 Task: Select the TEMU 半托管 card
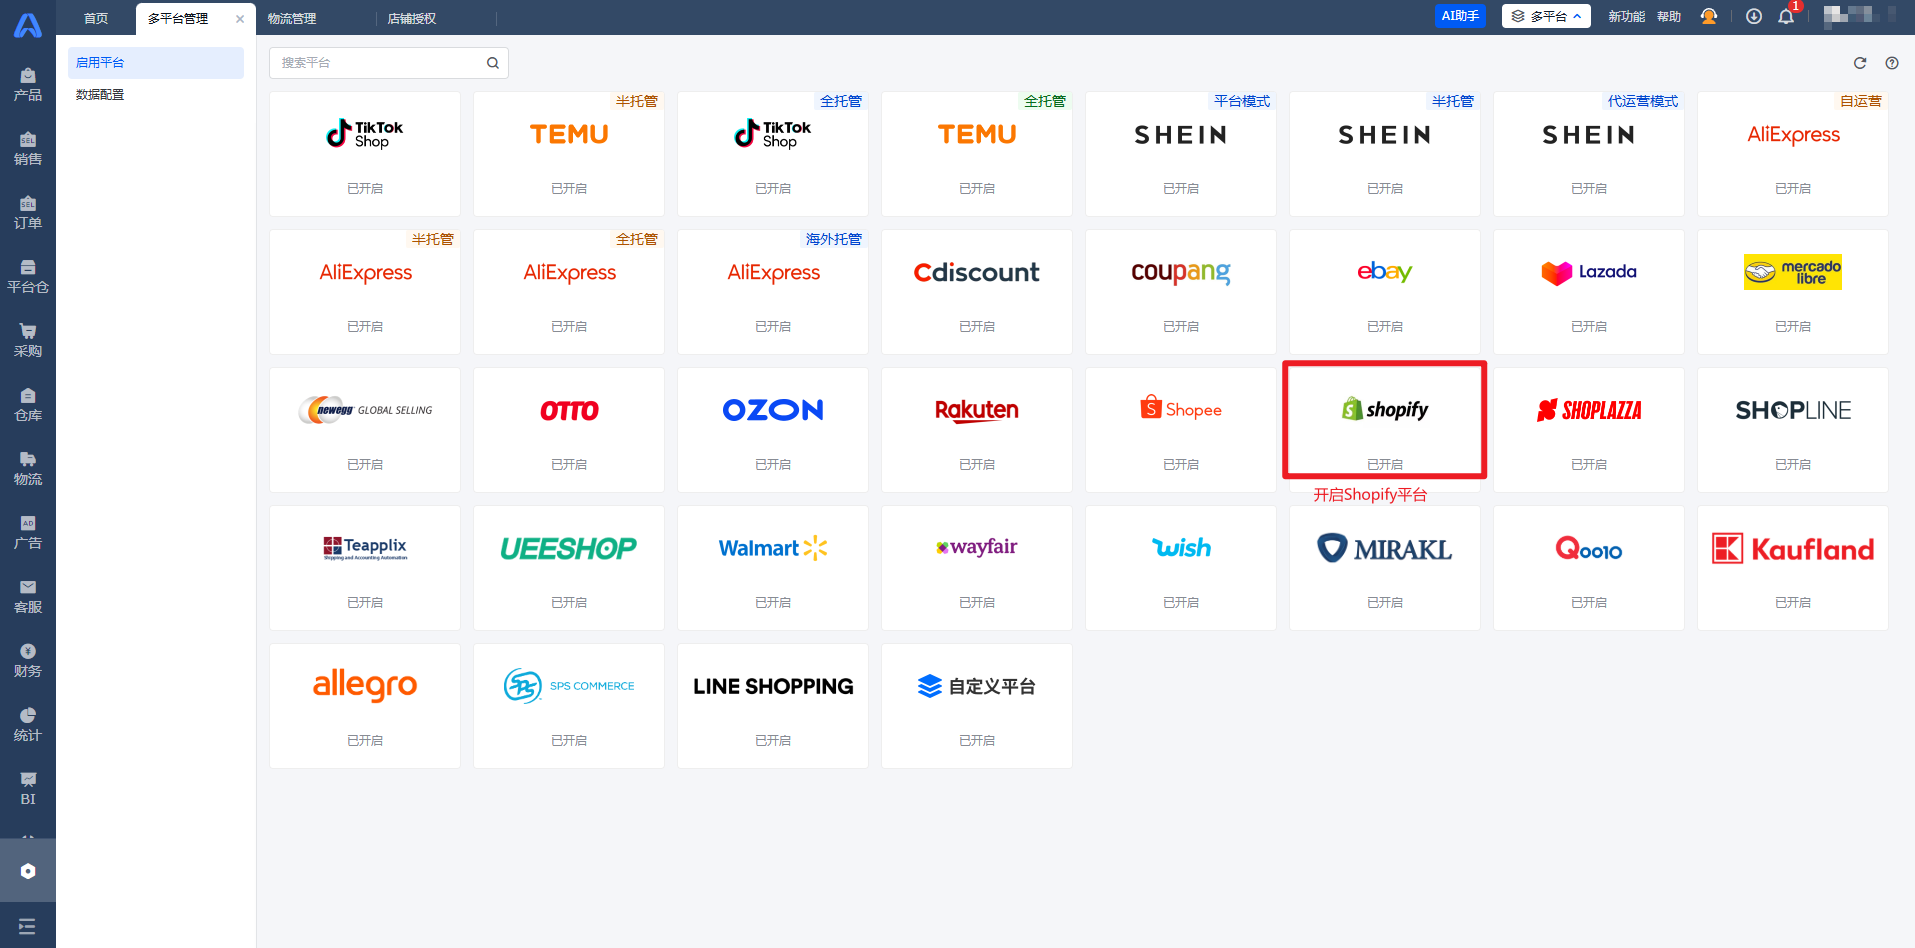[x=569, y=154]
